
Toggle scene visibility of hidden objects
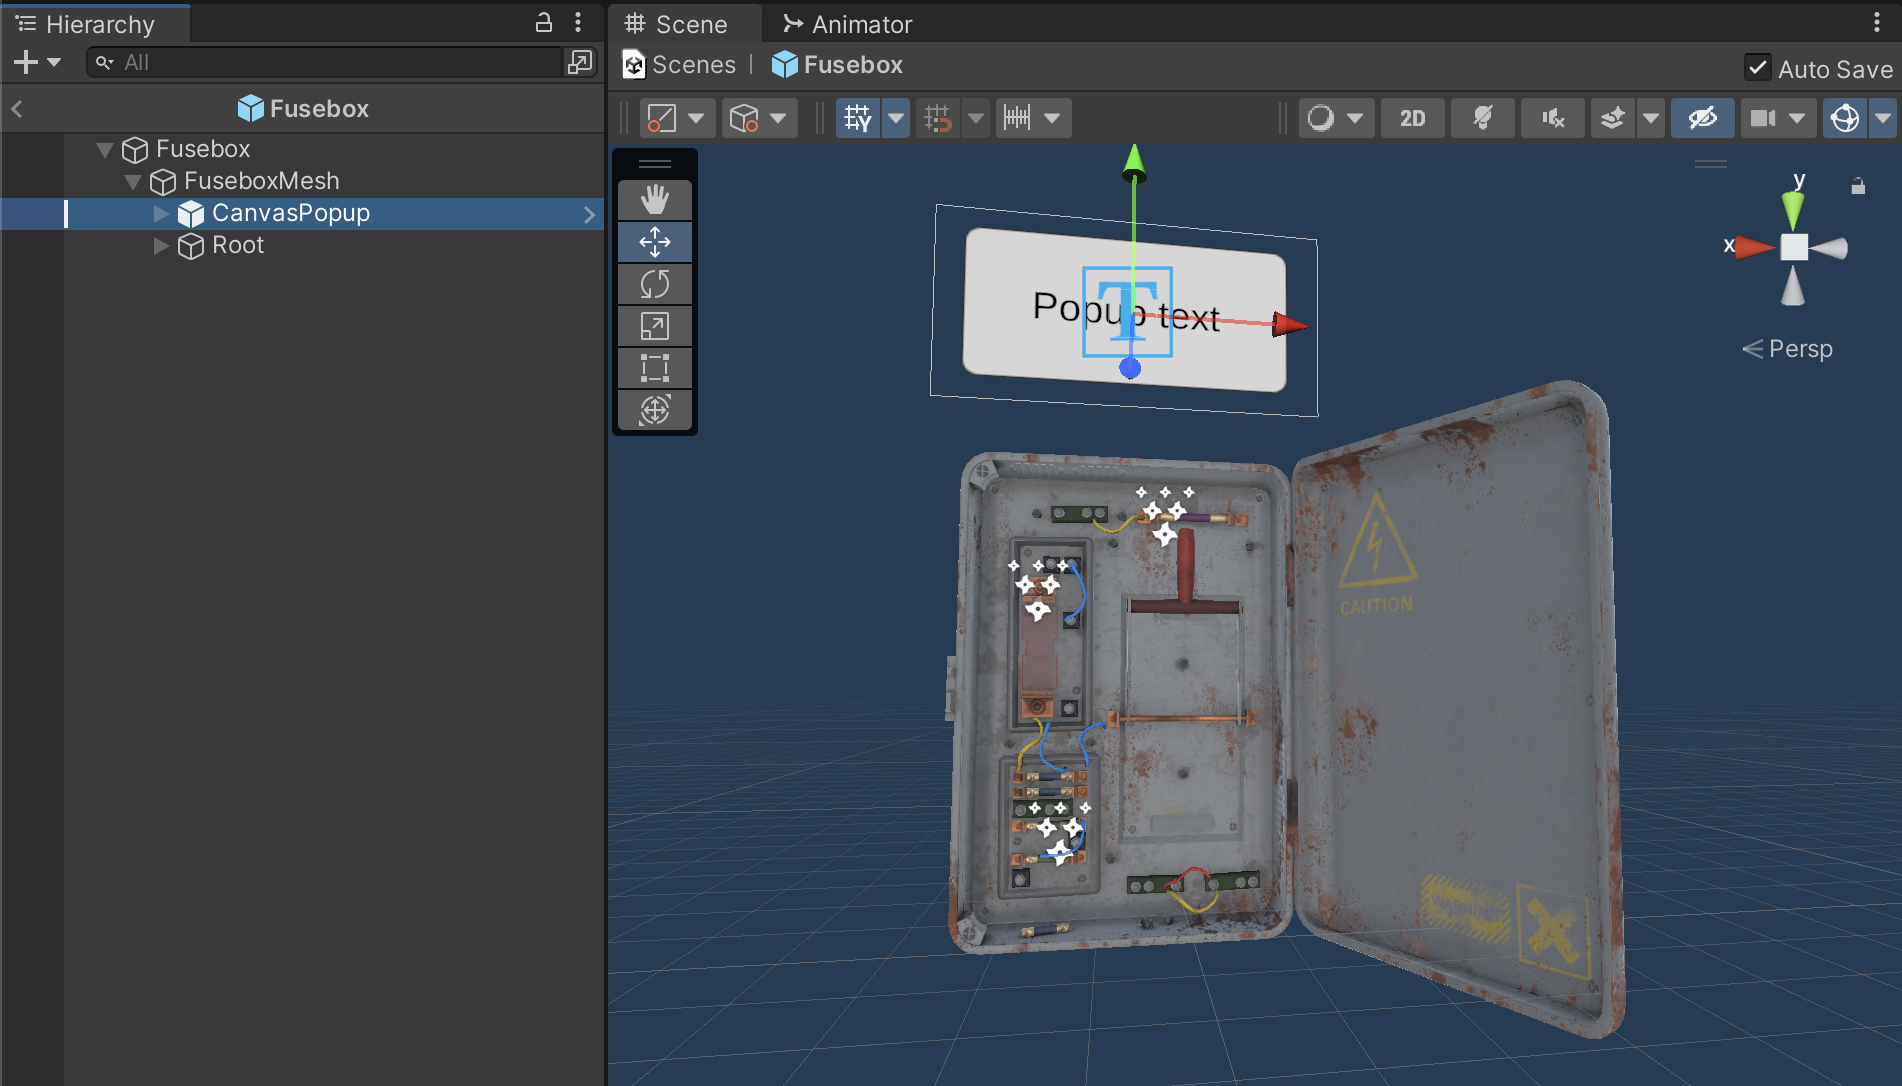(1702, 118)
